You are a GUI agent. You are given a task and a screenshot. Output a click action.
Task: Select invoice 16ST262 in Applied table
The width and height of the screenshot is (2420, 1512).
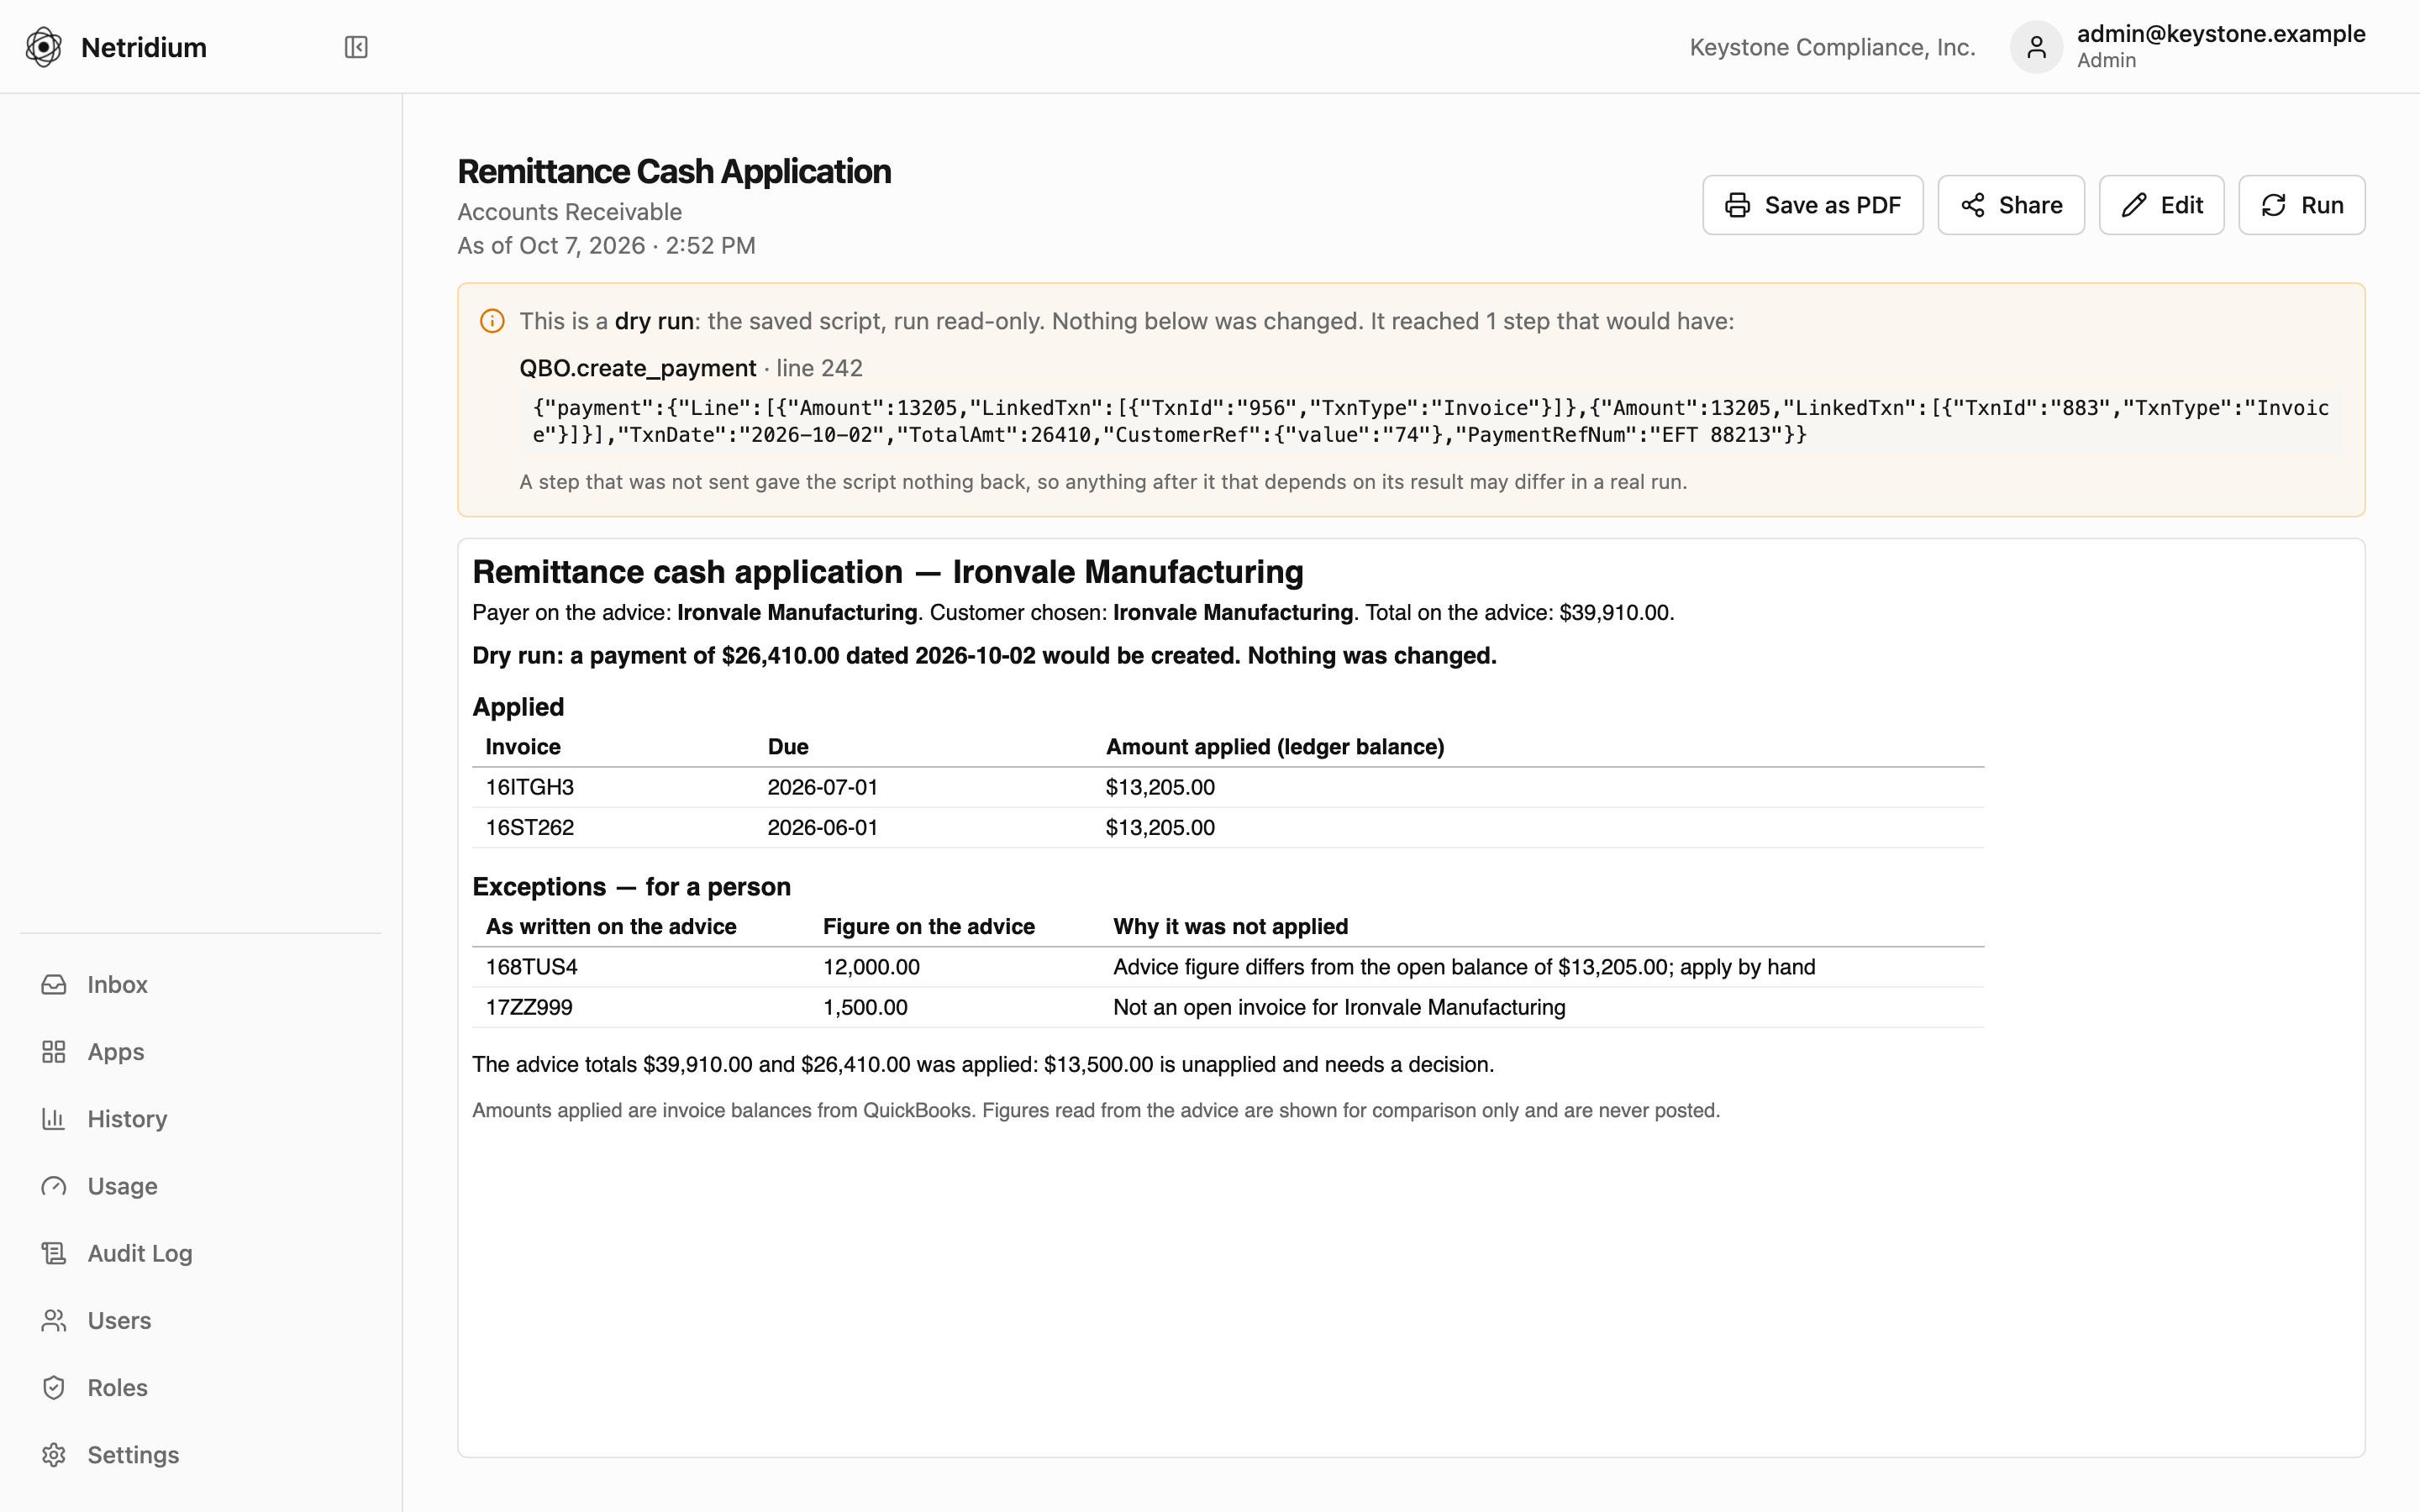click(529, 827)
